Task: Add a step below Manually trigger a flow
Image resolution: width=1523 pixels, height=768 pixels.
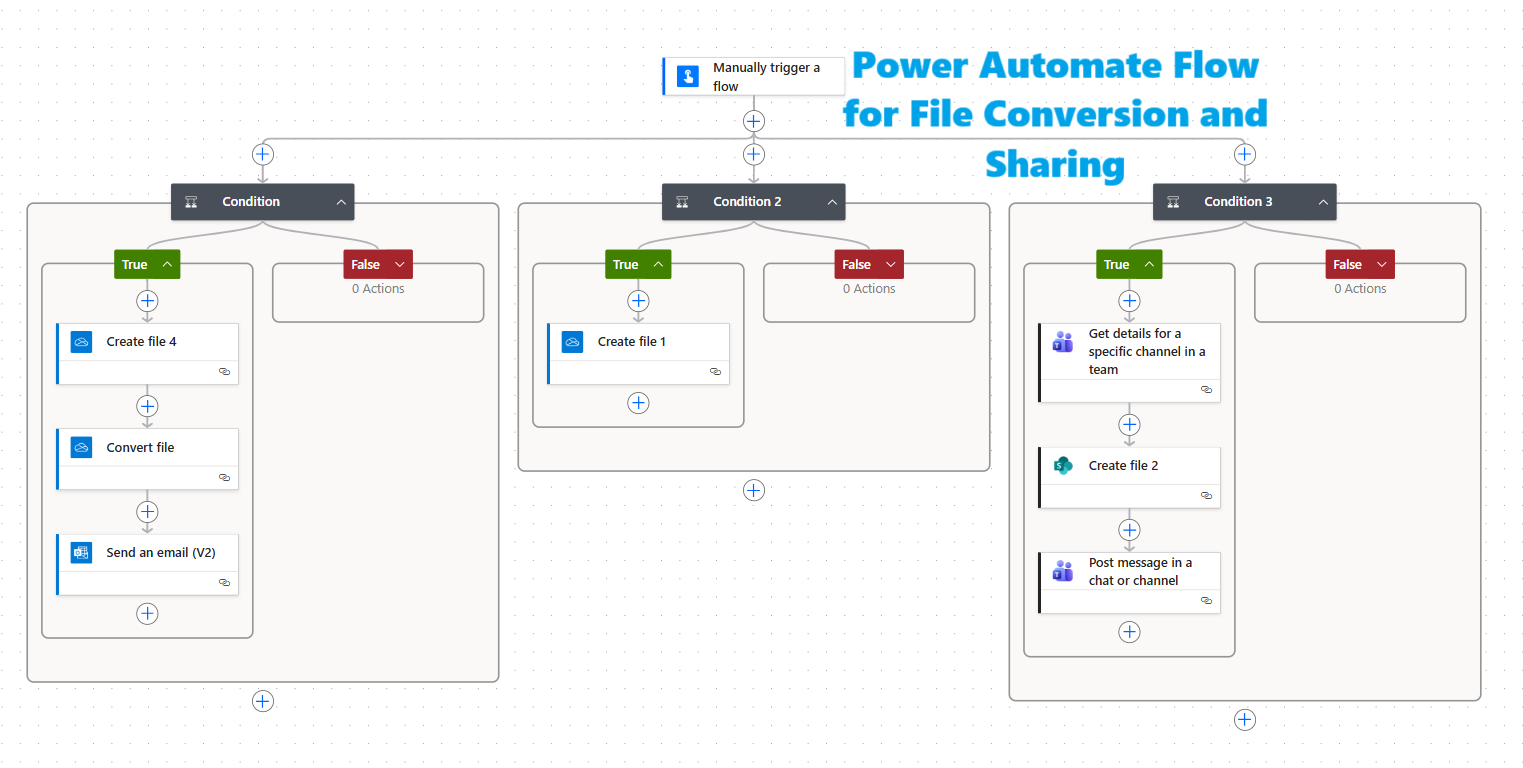Action: tap(754, 121)
